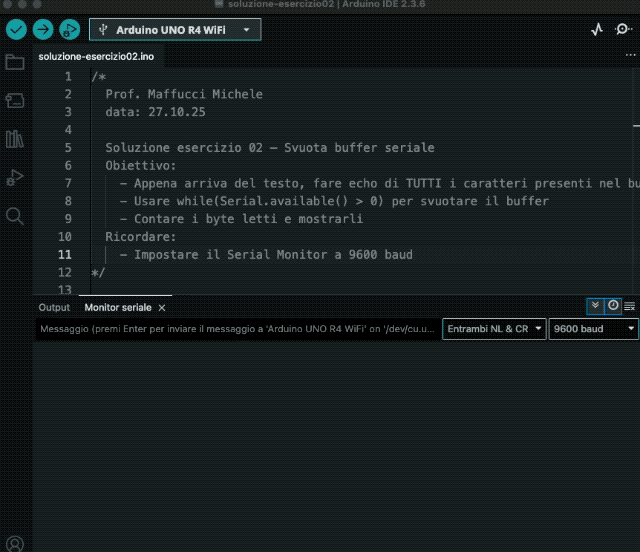Open the Serial Monitor magnifier icon
640x552 pixels.
624,30
